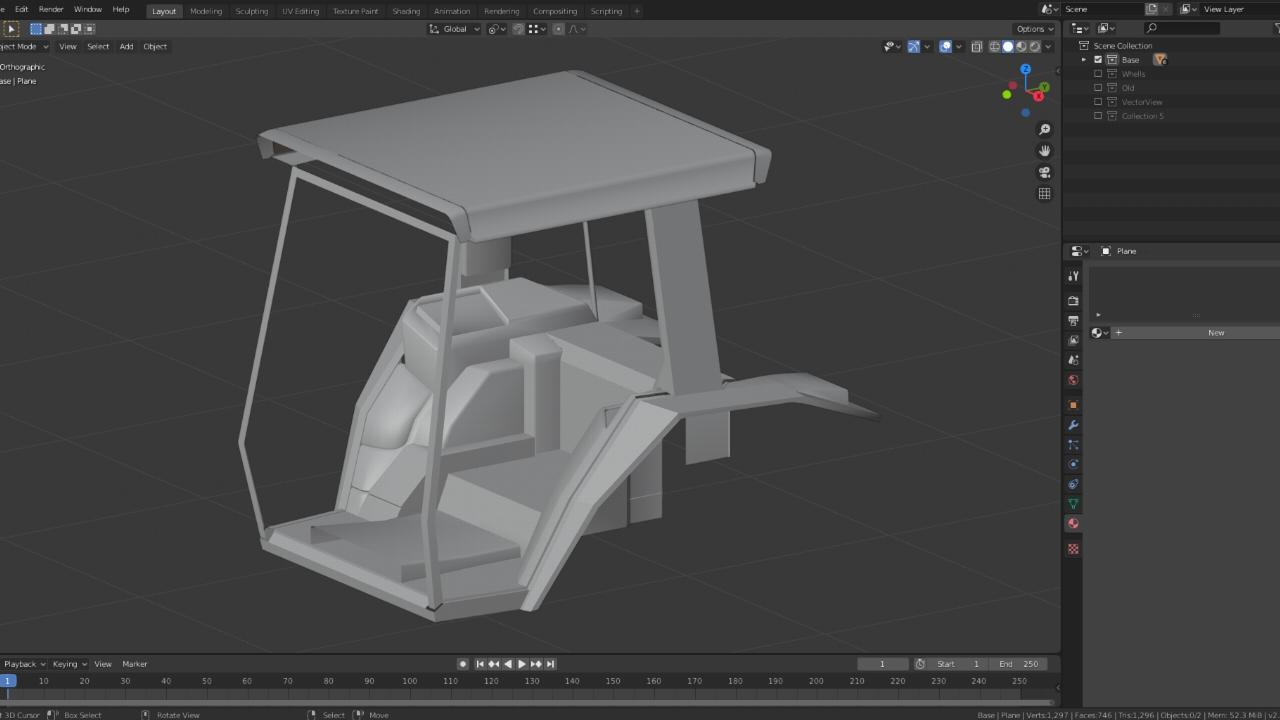Open the Physics properties tab
The image size is (1280, 720).
tap(1073, 464)
